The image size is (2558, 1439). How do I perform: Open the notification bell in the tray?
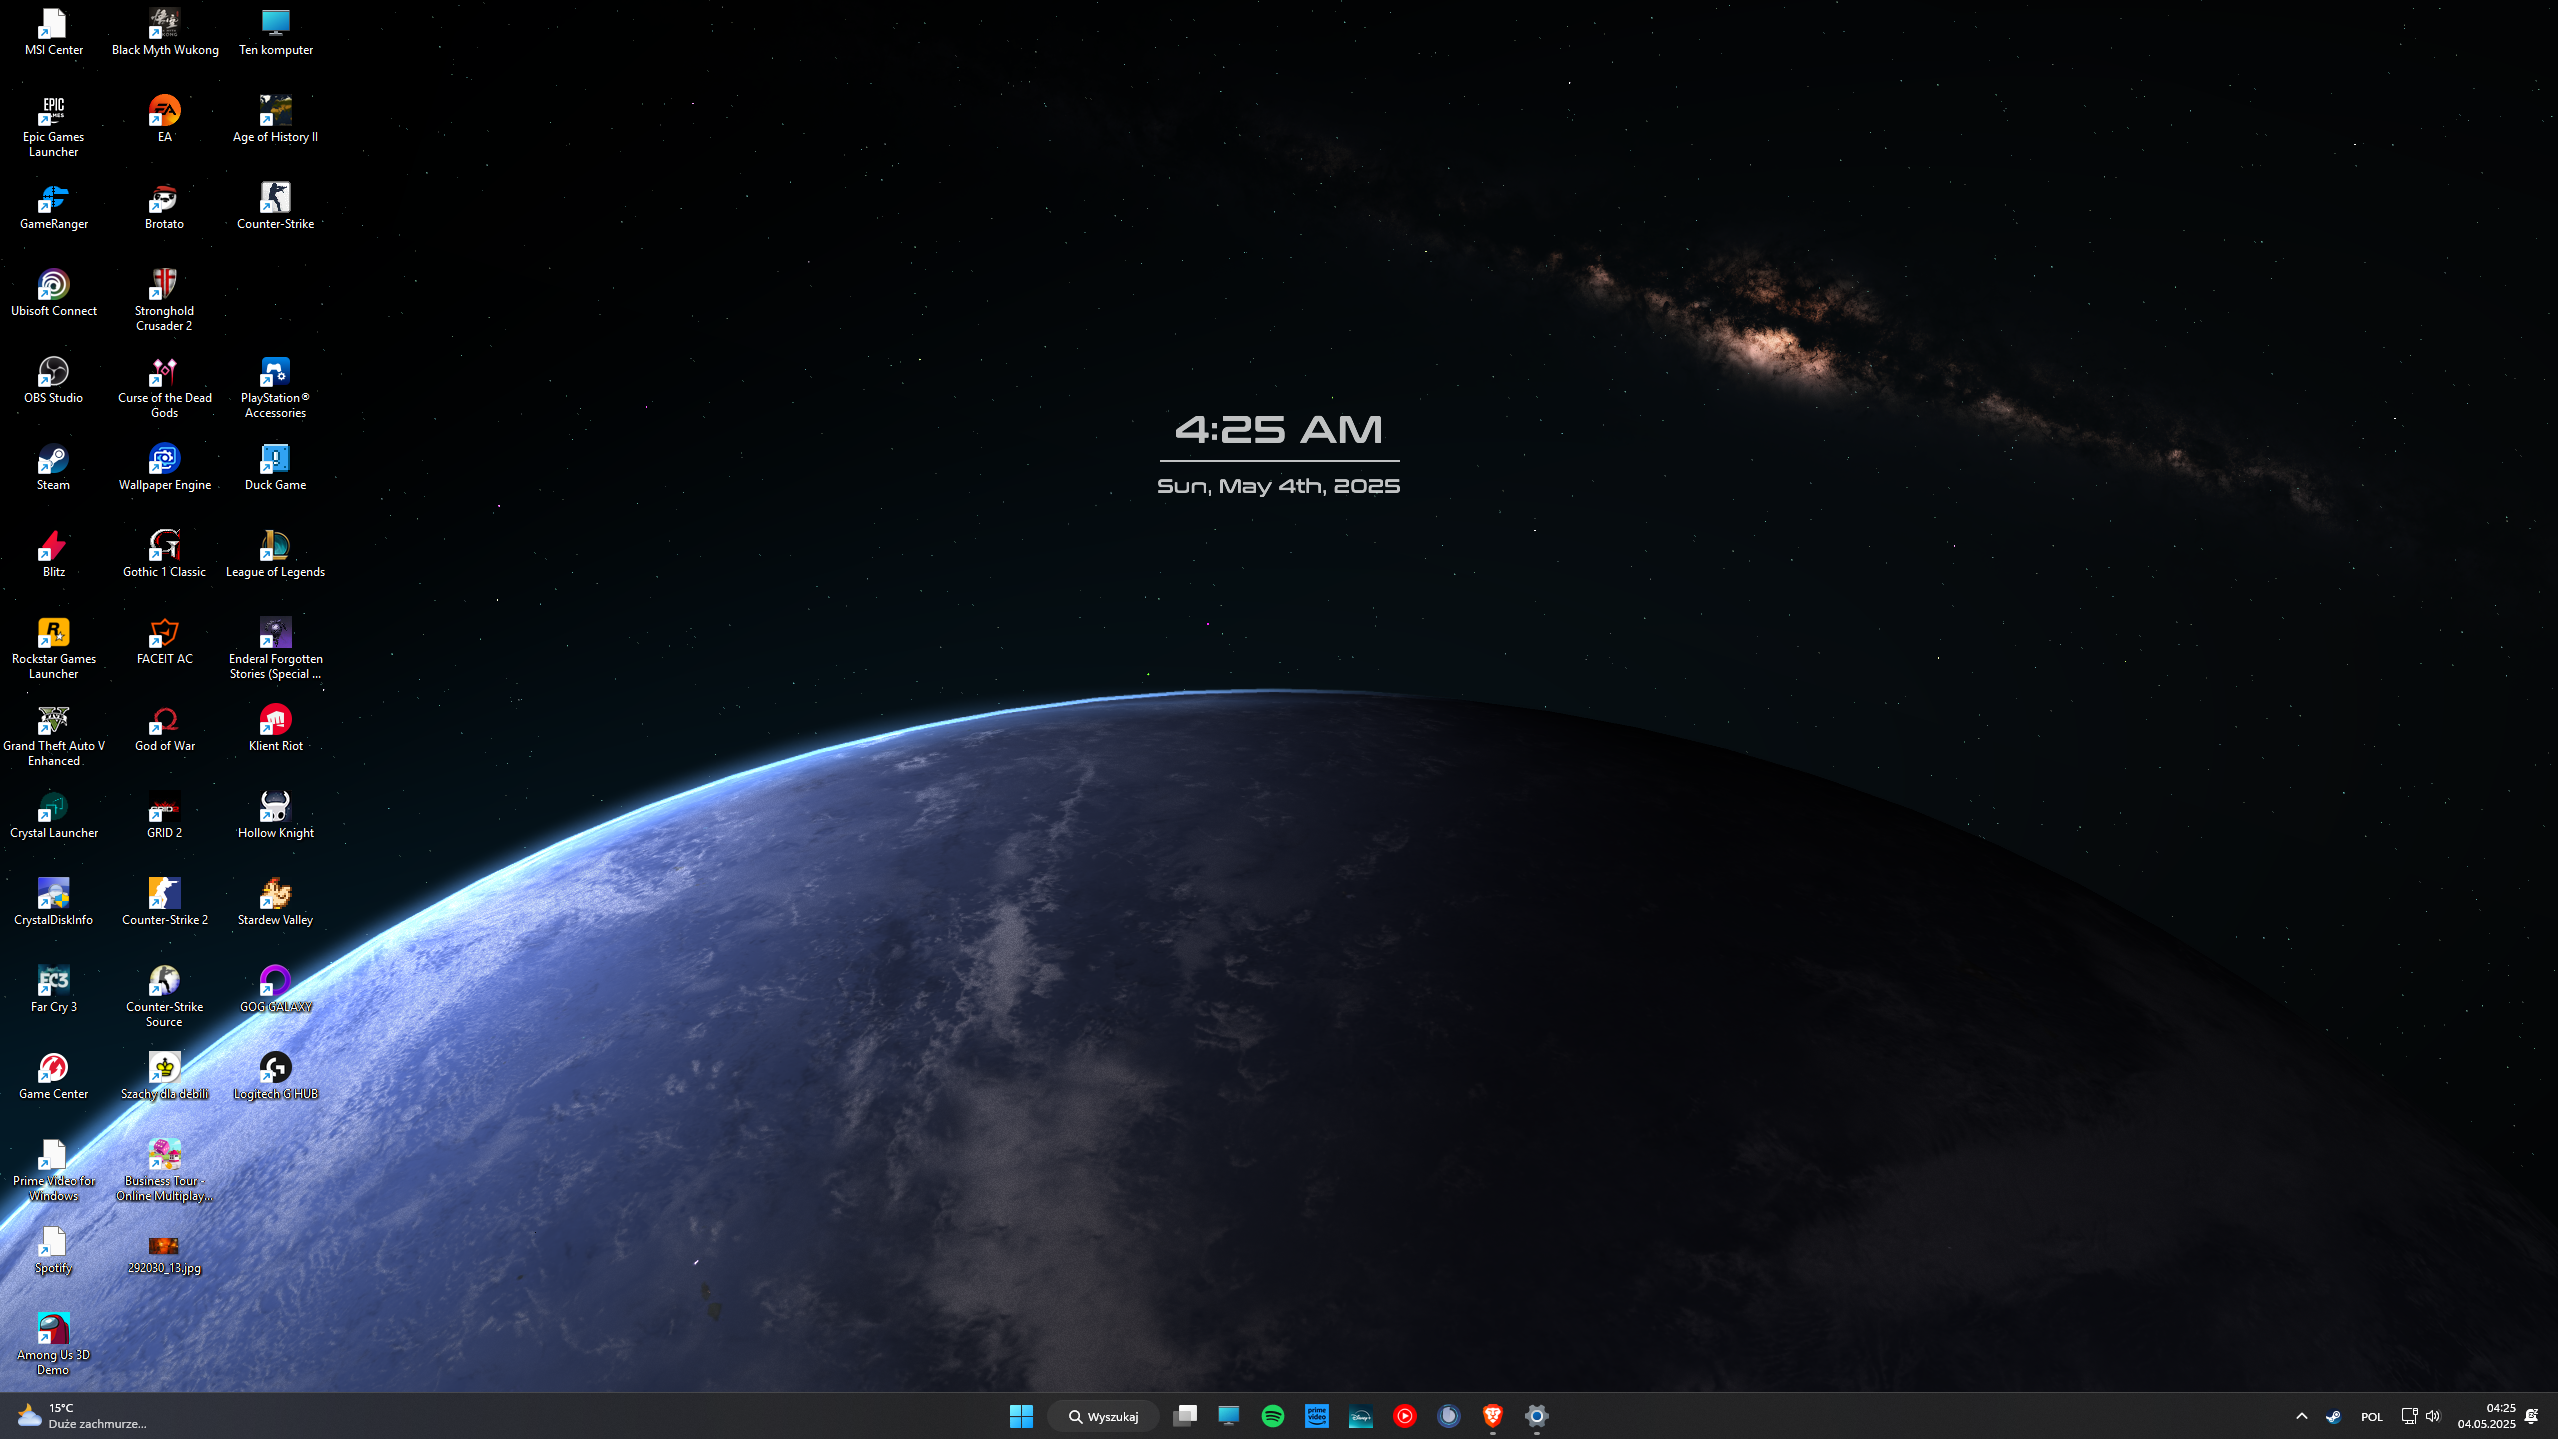click(x=2531, y=1416)
